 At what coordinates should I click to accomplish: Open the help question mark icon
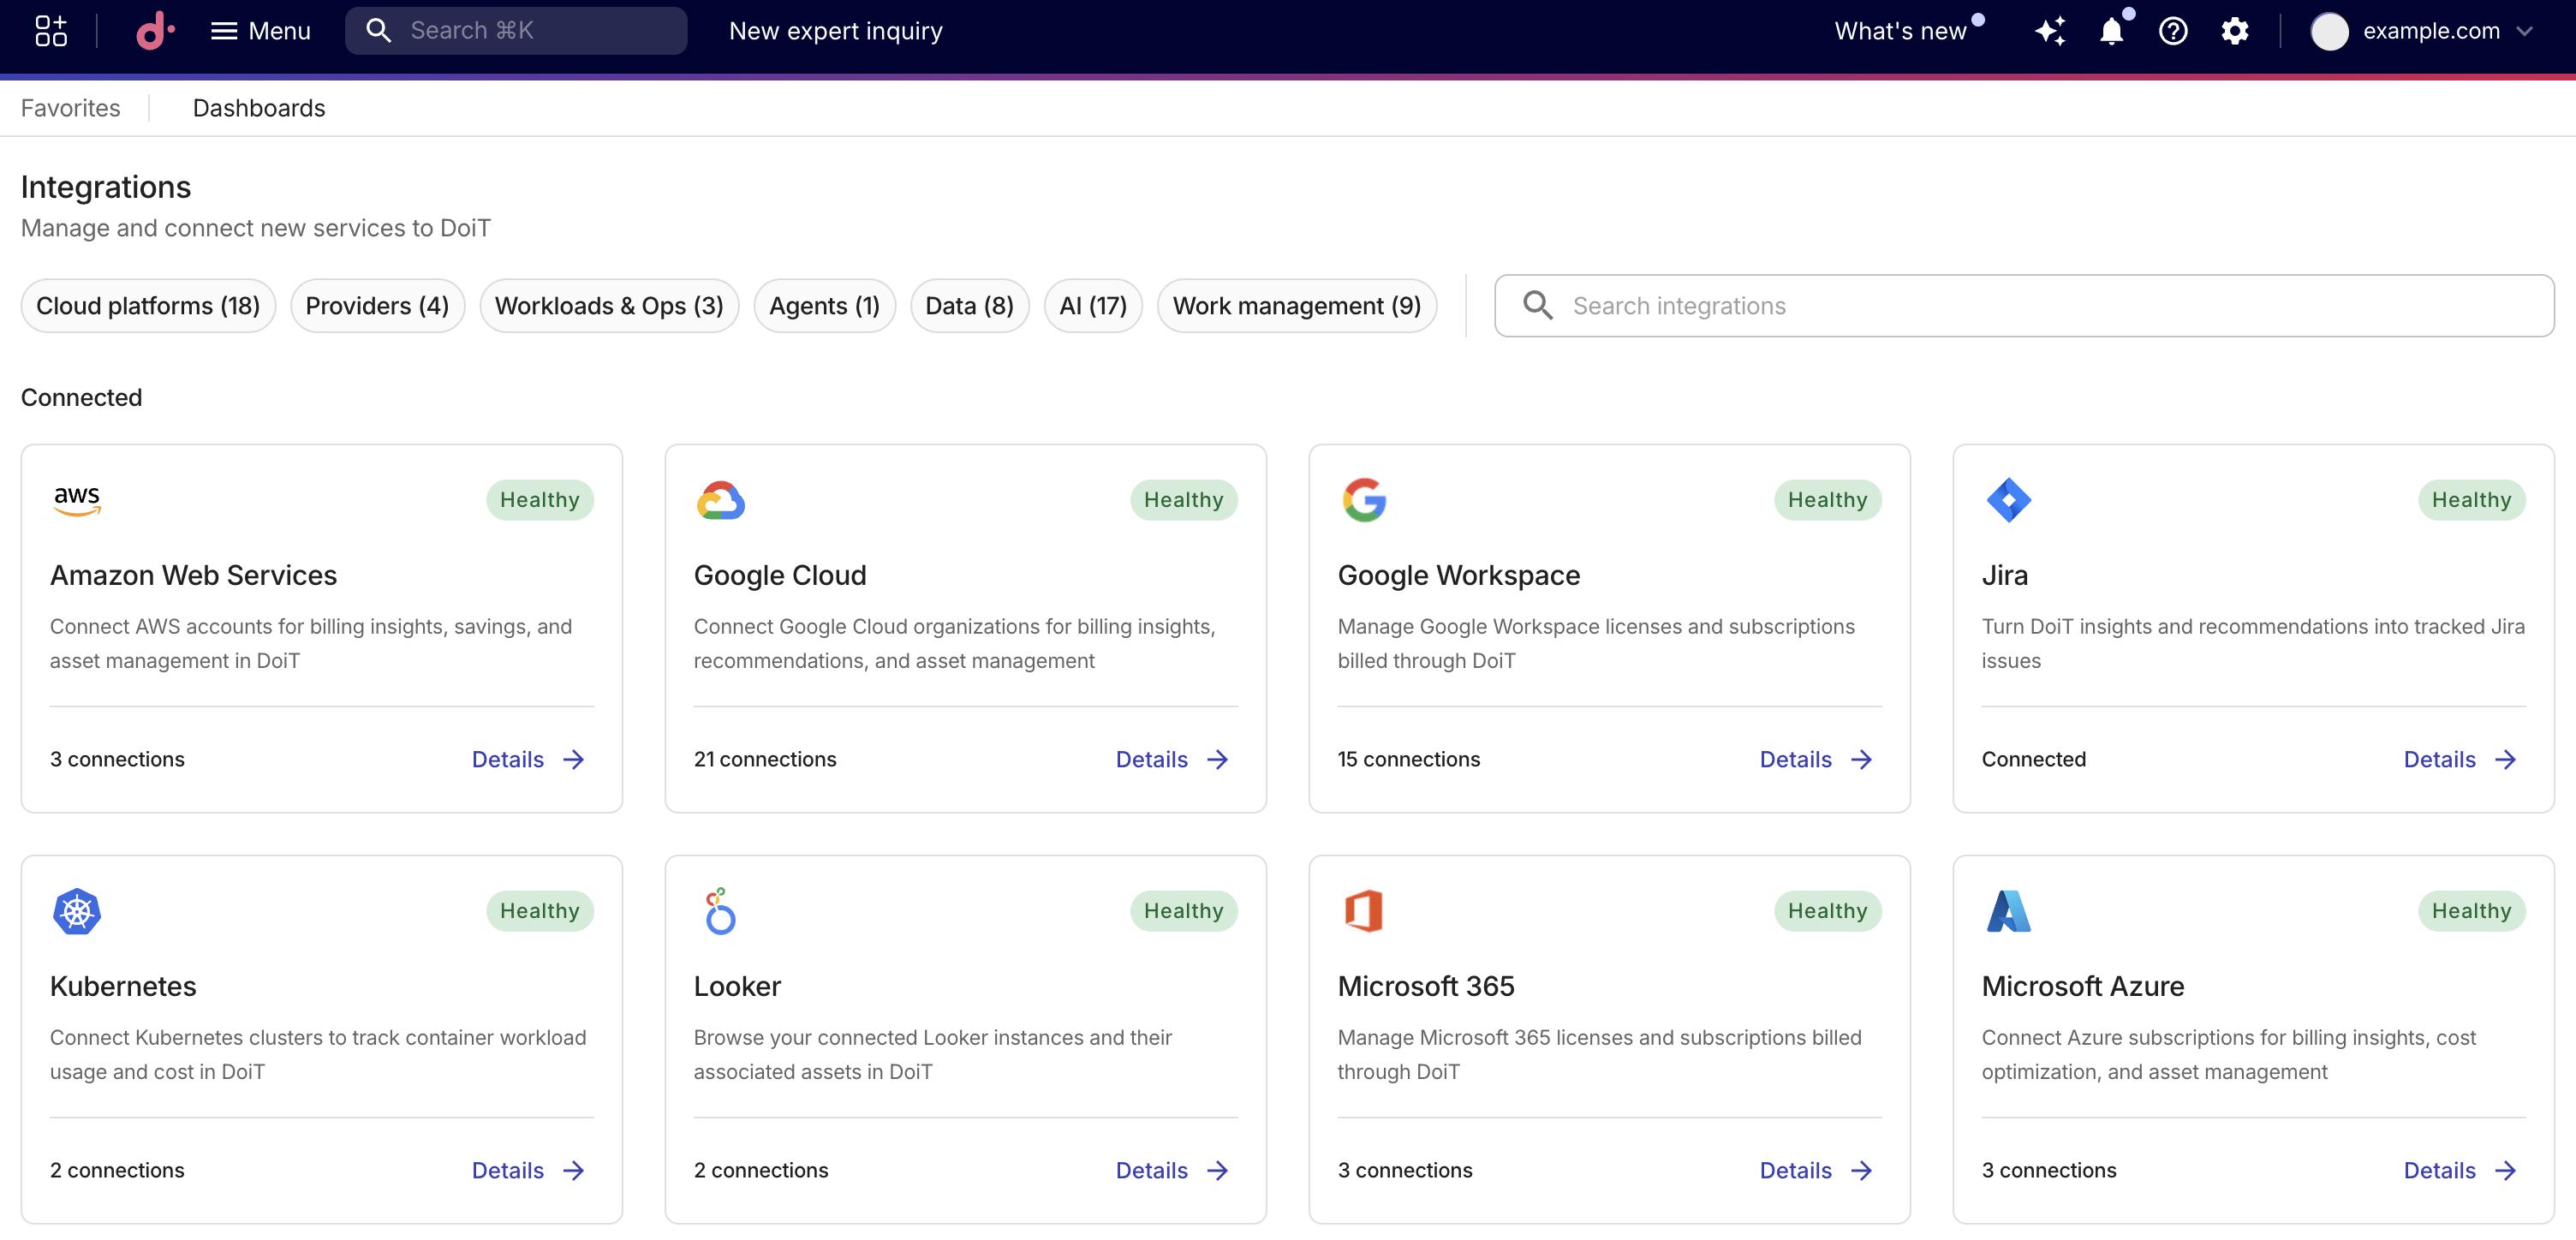2173,31
